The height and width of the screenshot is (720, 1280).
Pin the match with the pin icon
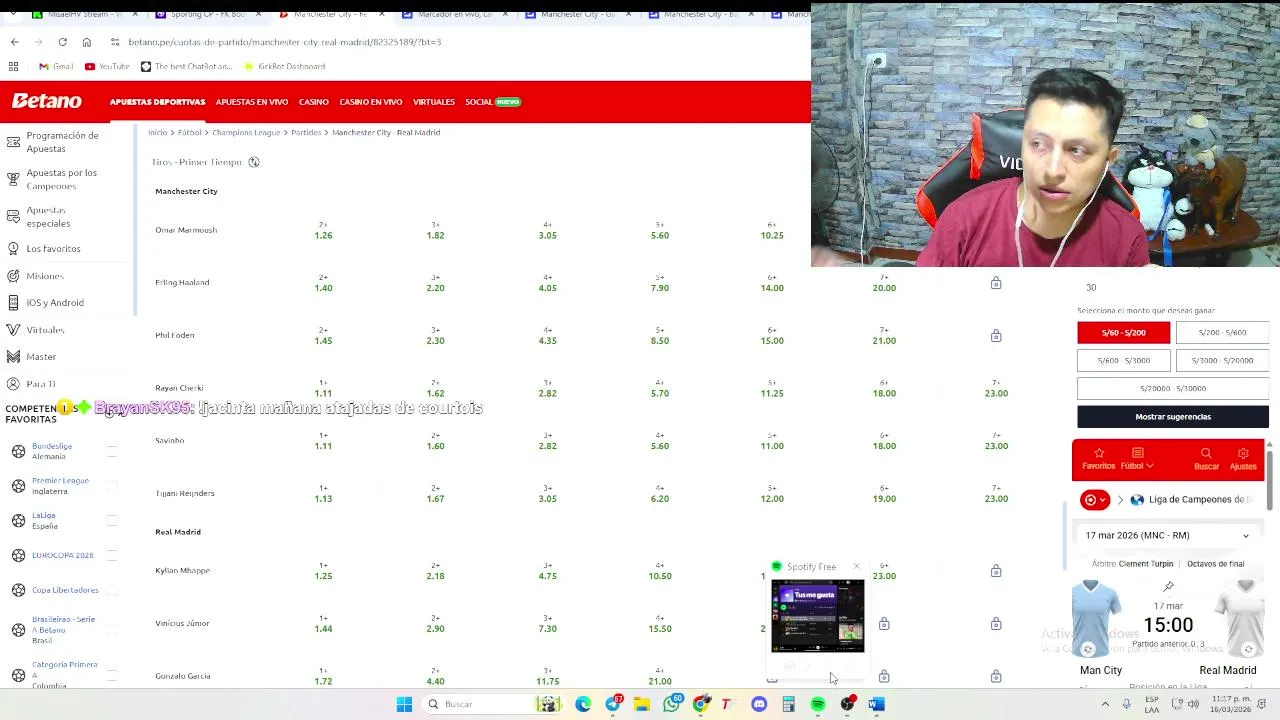(1168, 587)
